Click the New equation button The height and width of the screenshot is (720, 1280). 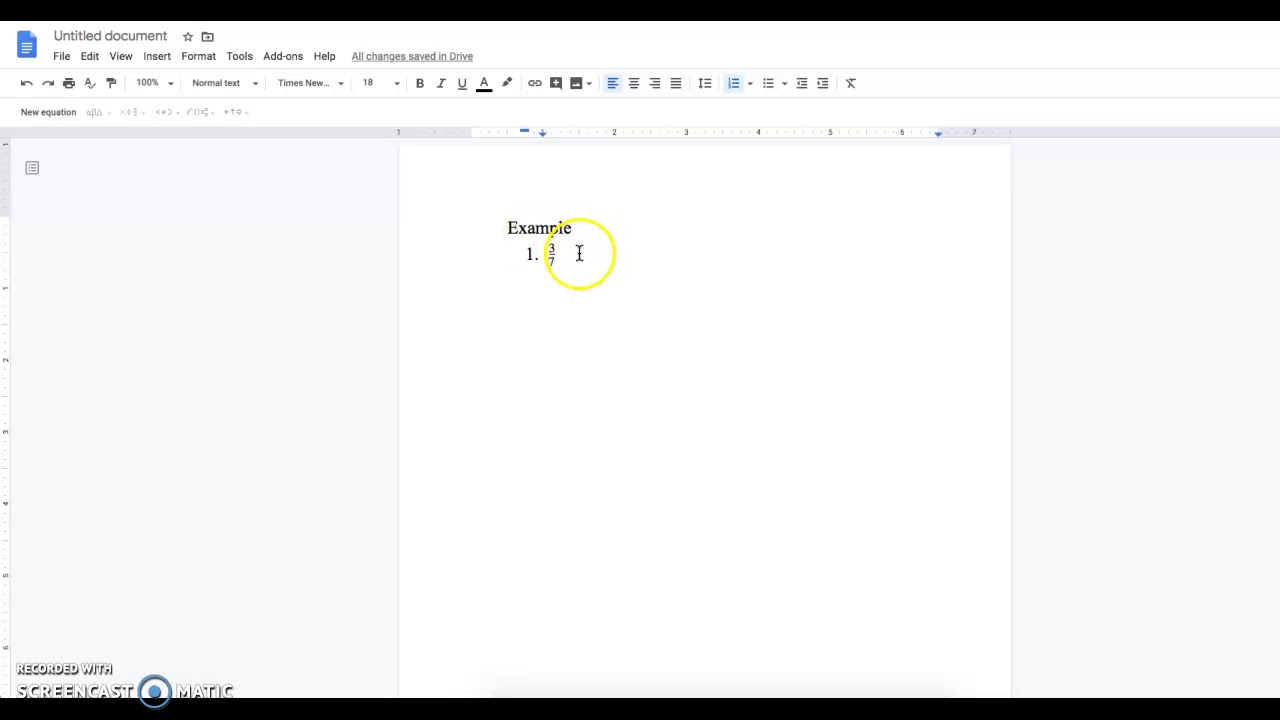point(48,112)
